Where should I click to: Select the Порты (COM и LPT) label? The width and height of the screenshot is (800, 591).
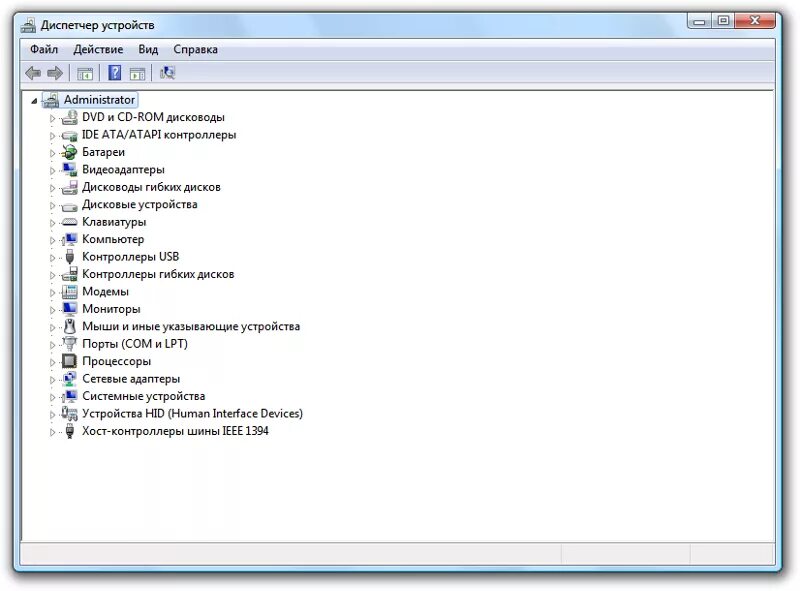click(x=135, y=344)
